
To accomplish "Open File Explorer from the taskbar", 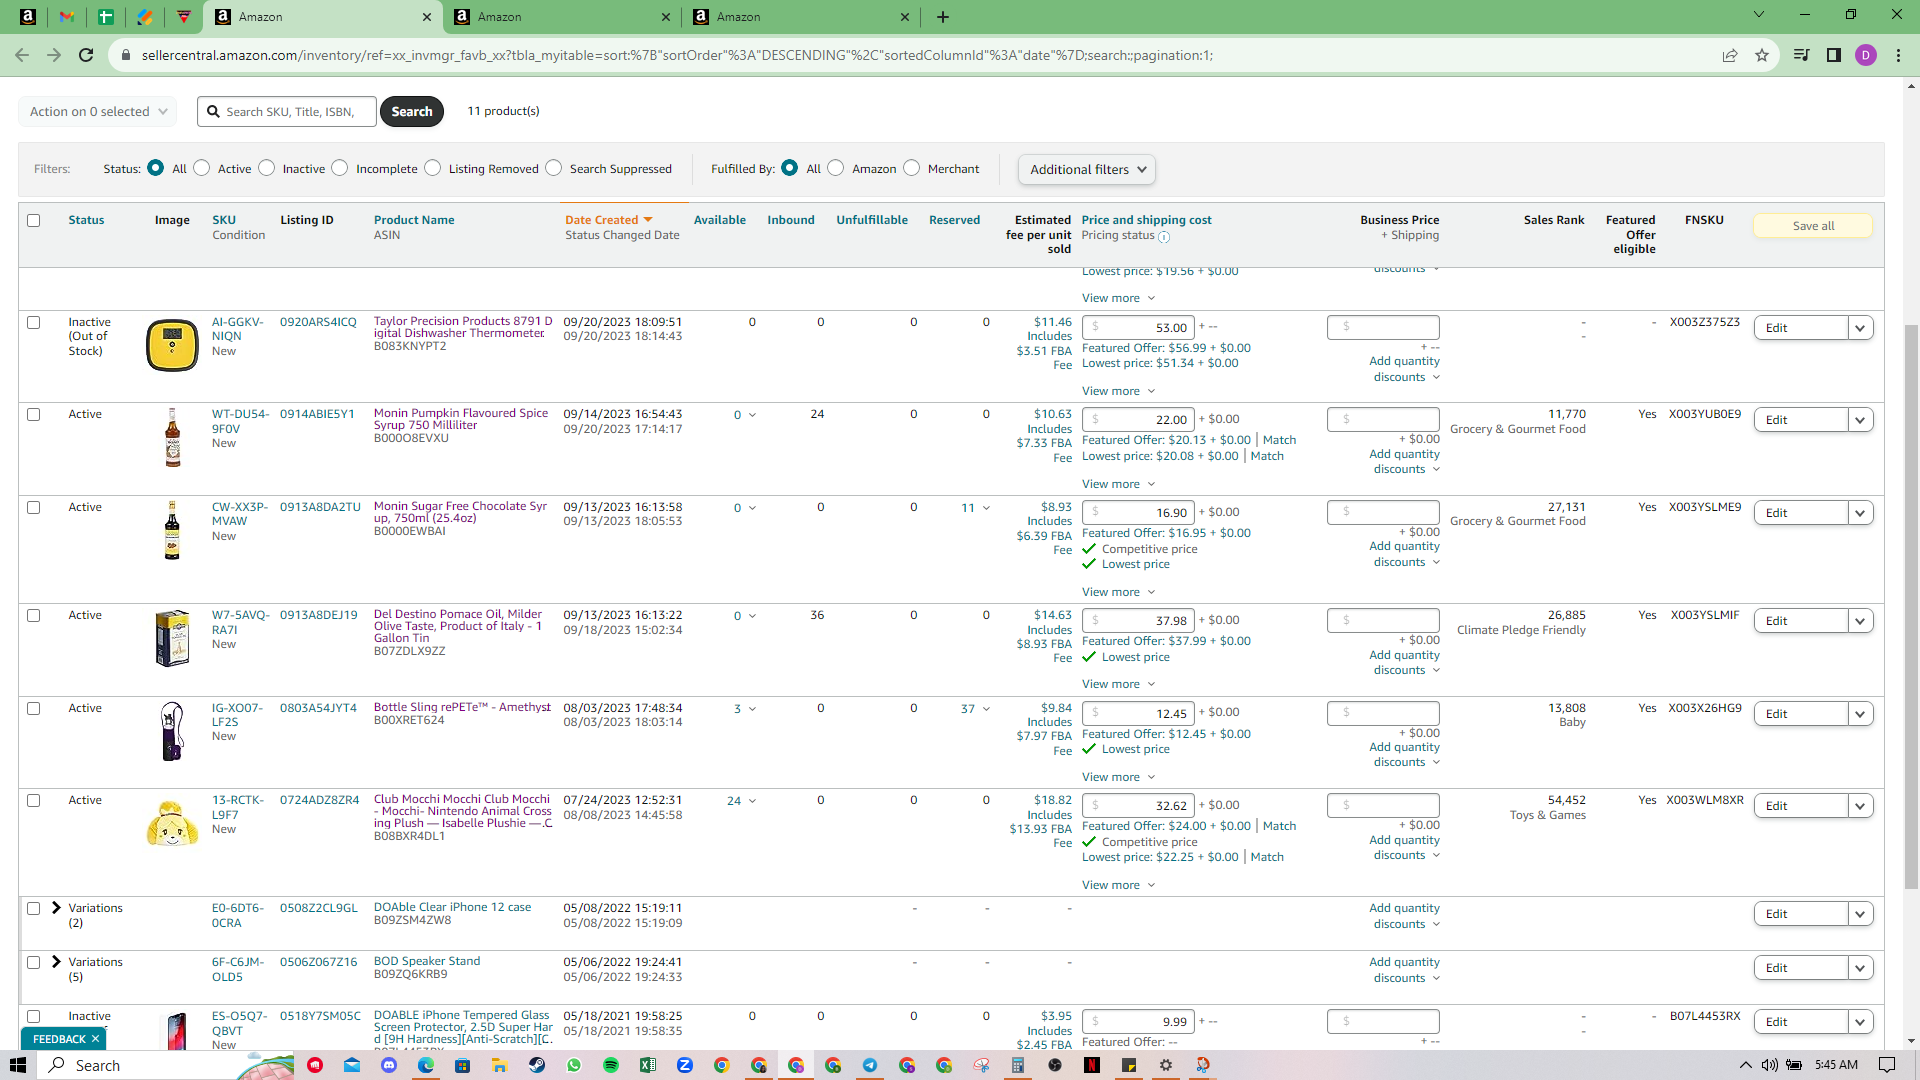I will coord(500,1065).
